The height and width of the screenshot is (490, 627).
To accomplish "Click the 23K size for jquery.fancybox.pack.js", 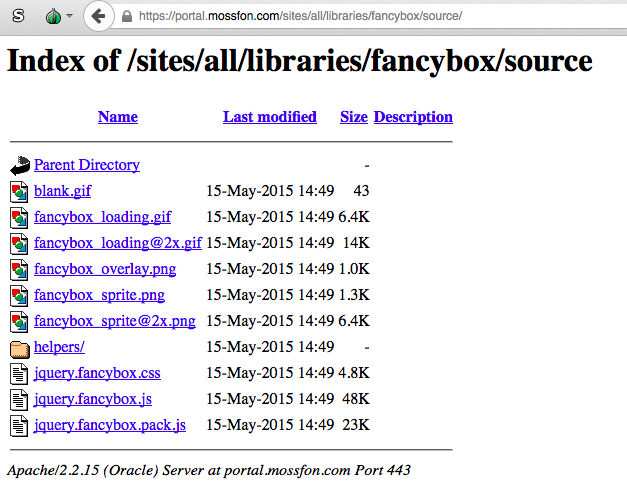I will click(x=356, y=425).
